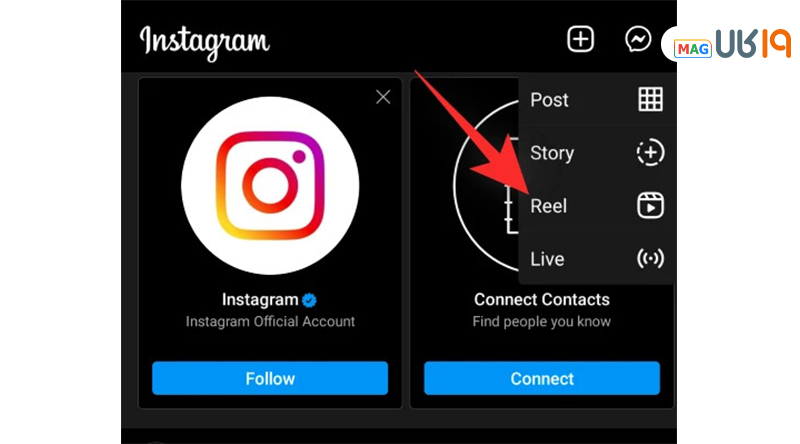Click the 19kala MAG watermark logo

pyautogui.click(x=732, y=44)
